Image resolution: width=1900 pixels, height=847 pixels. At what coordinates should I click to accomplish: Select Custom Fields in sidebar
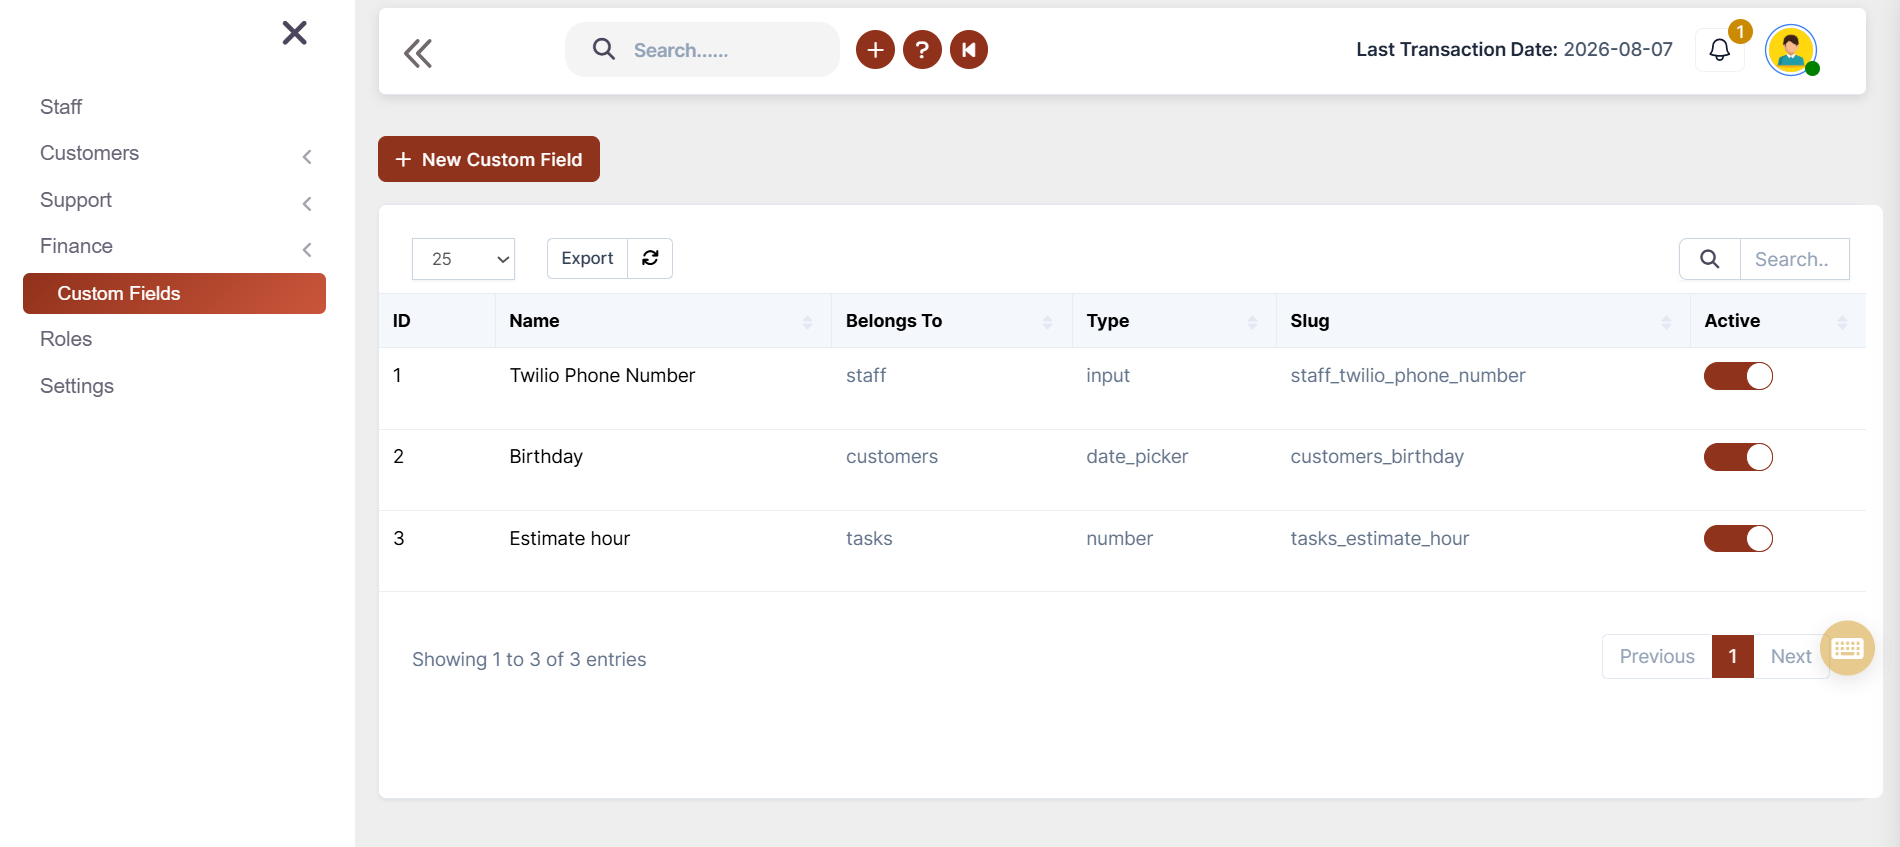[174, 293]
